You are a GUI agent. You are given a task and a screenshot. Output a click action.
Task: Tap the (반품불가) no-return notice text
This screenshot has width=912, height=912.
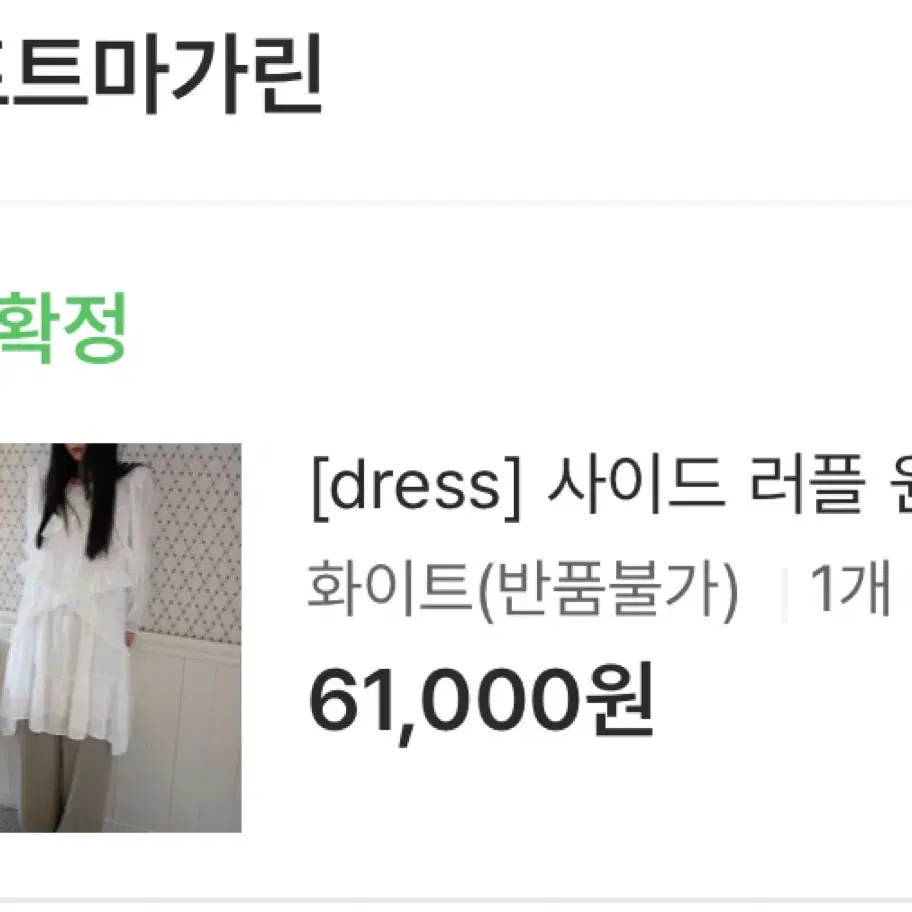pyautogui.click(x=607, y=590)
